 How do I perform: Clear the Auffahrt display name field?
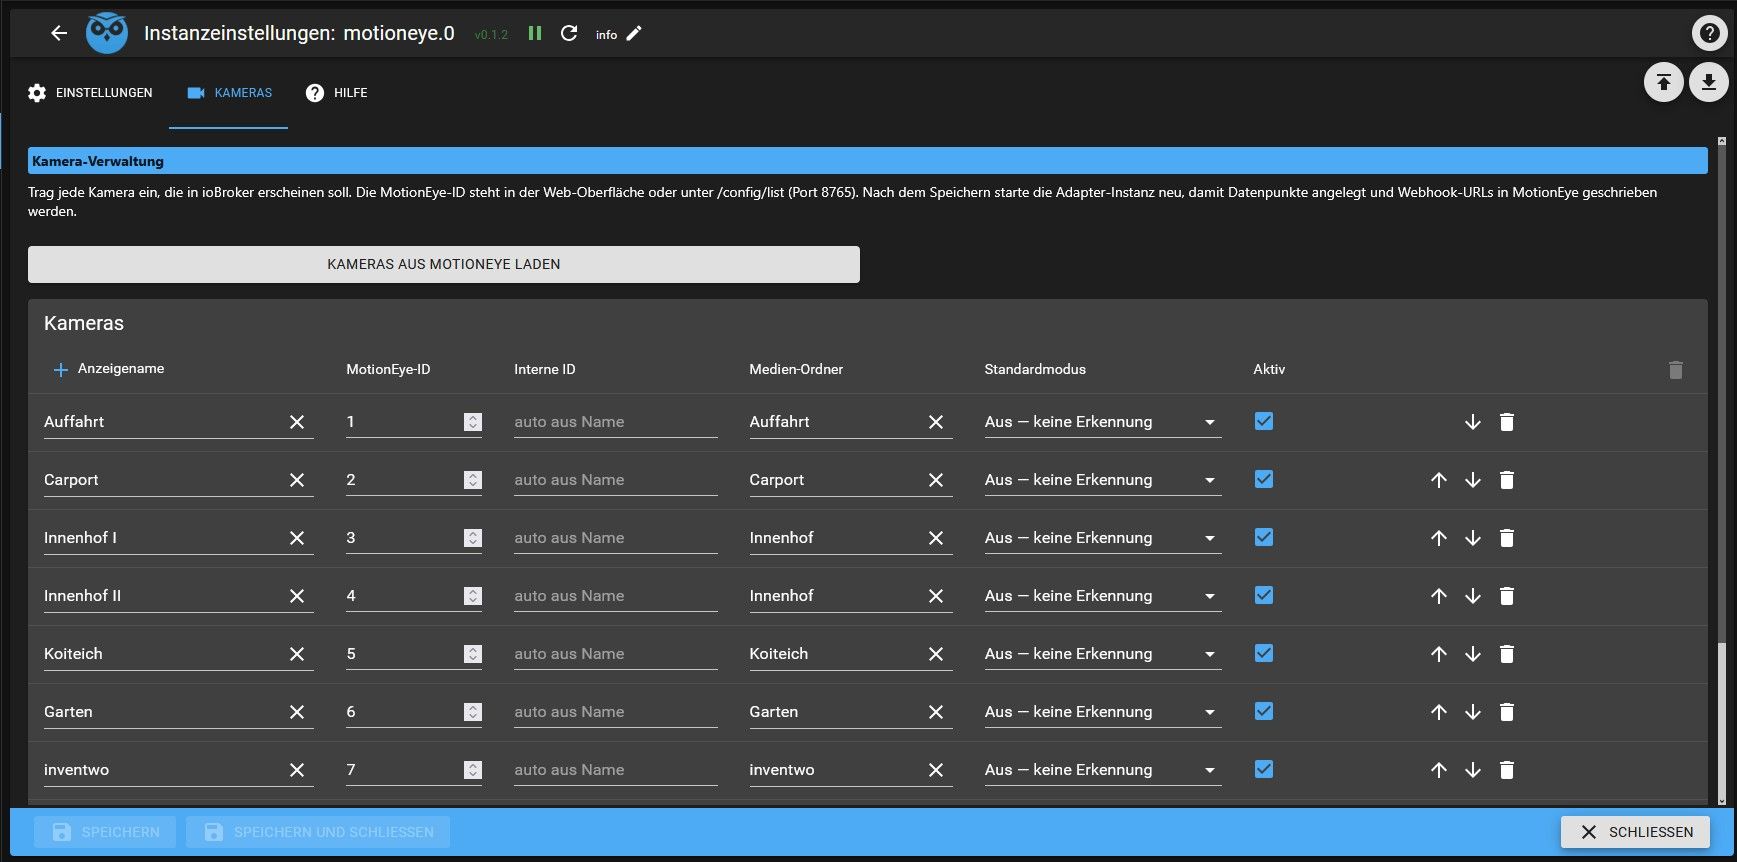click(297, 422)
